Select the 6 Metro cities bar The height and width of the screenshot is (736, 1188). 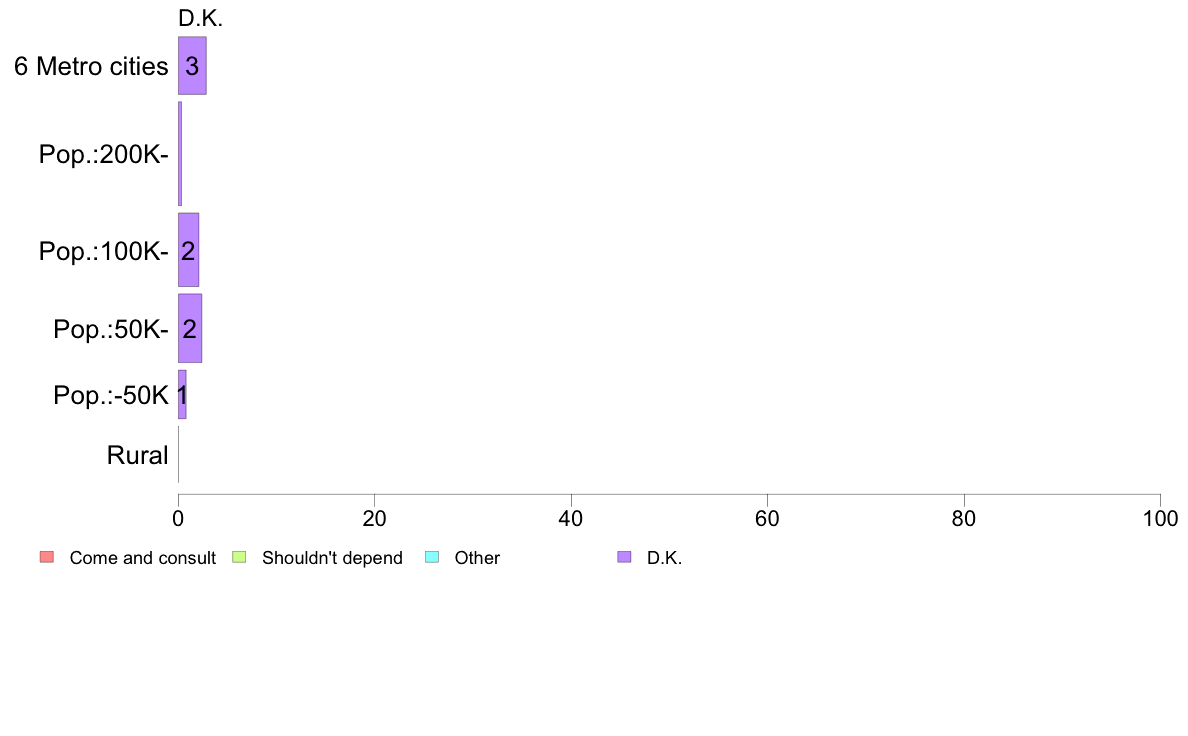click(x=192, y=65)
